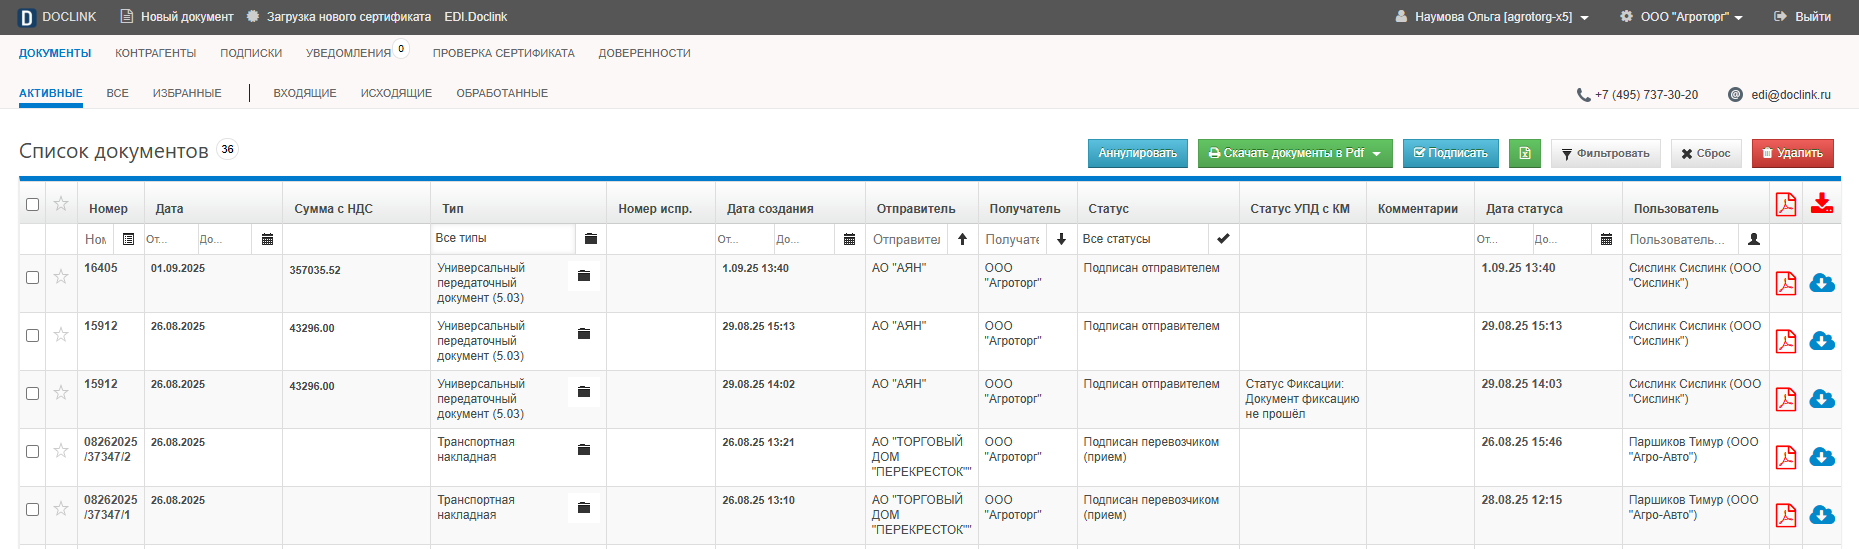Open the ПОДПИСКИ menu
The image size is (1859, 549).
coord(251,53)
